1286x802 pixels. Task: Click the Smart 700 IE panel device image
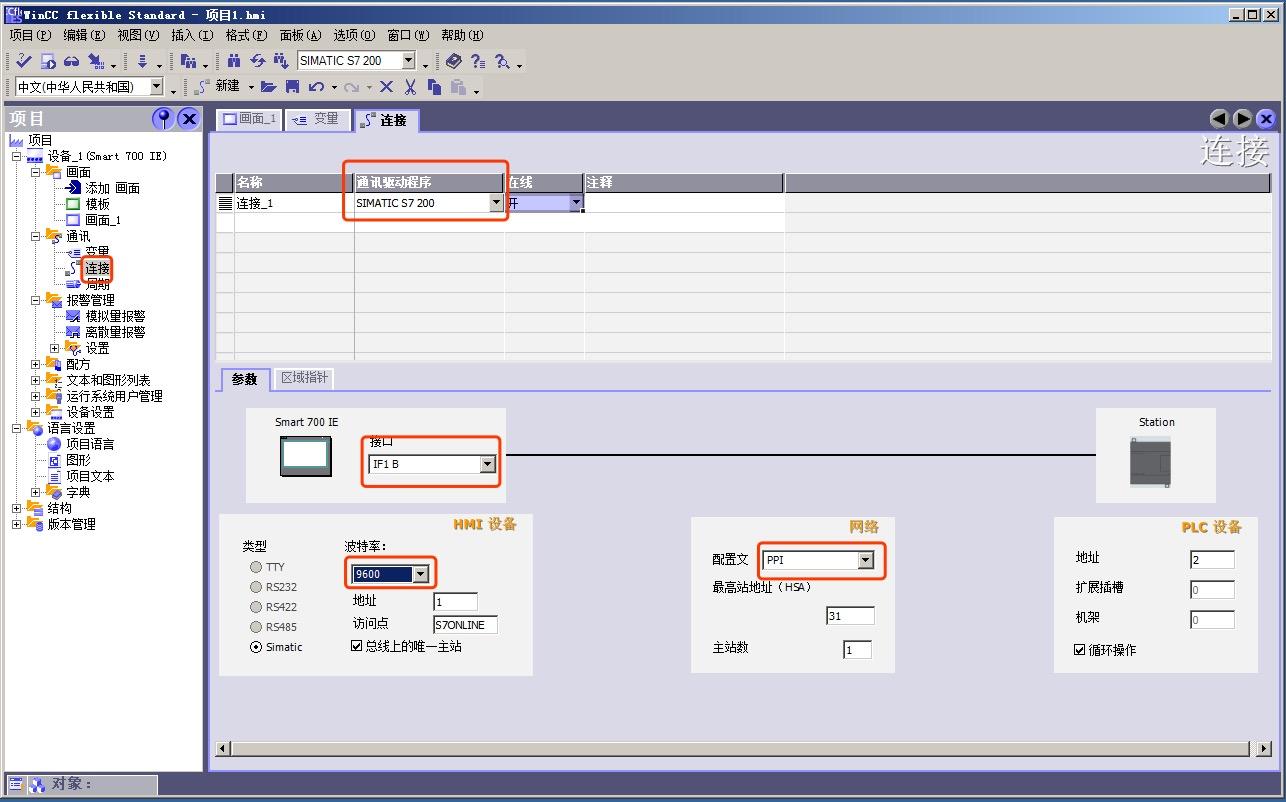(x=306, y=455)
